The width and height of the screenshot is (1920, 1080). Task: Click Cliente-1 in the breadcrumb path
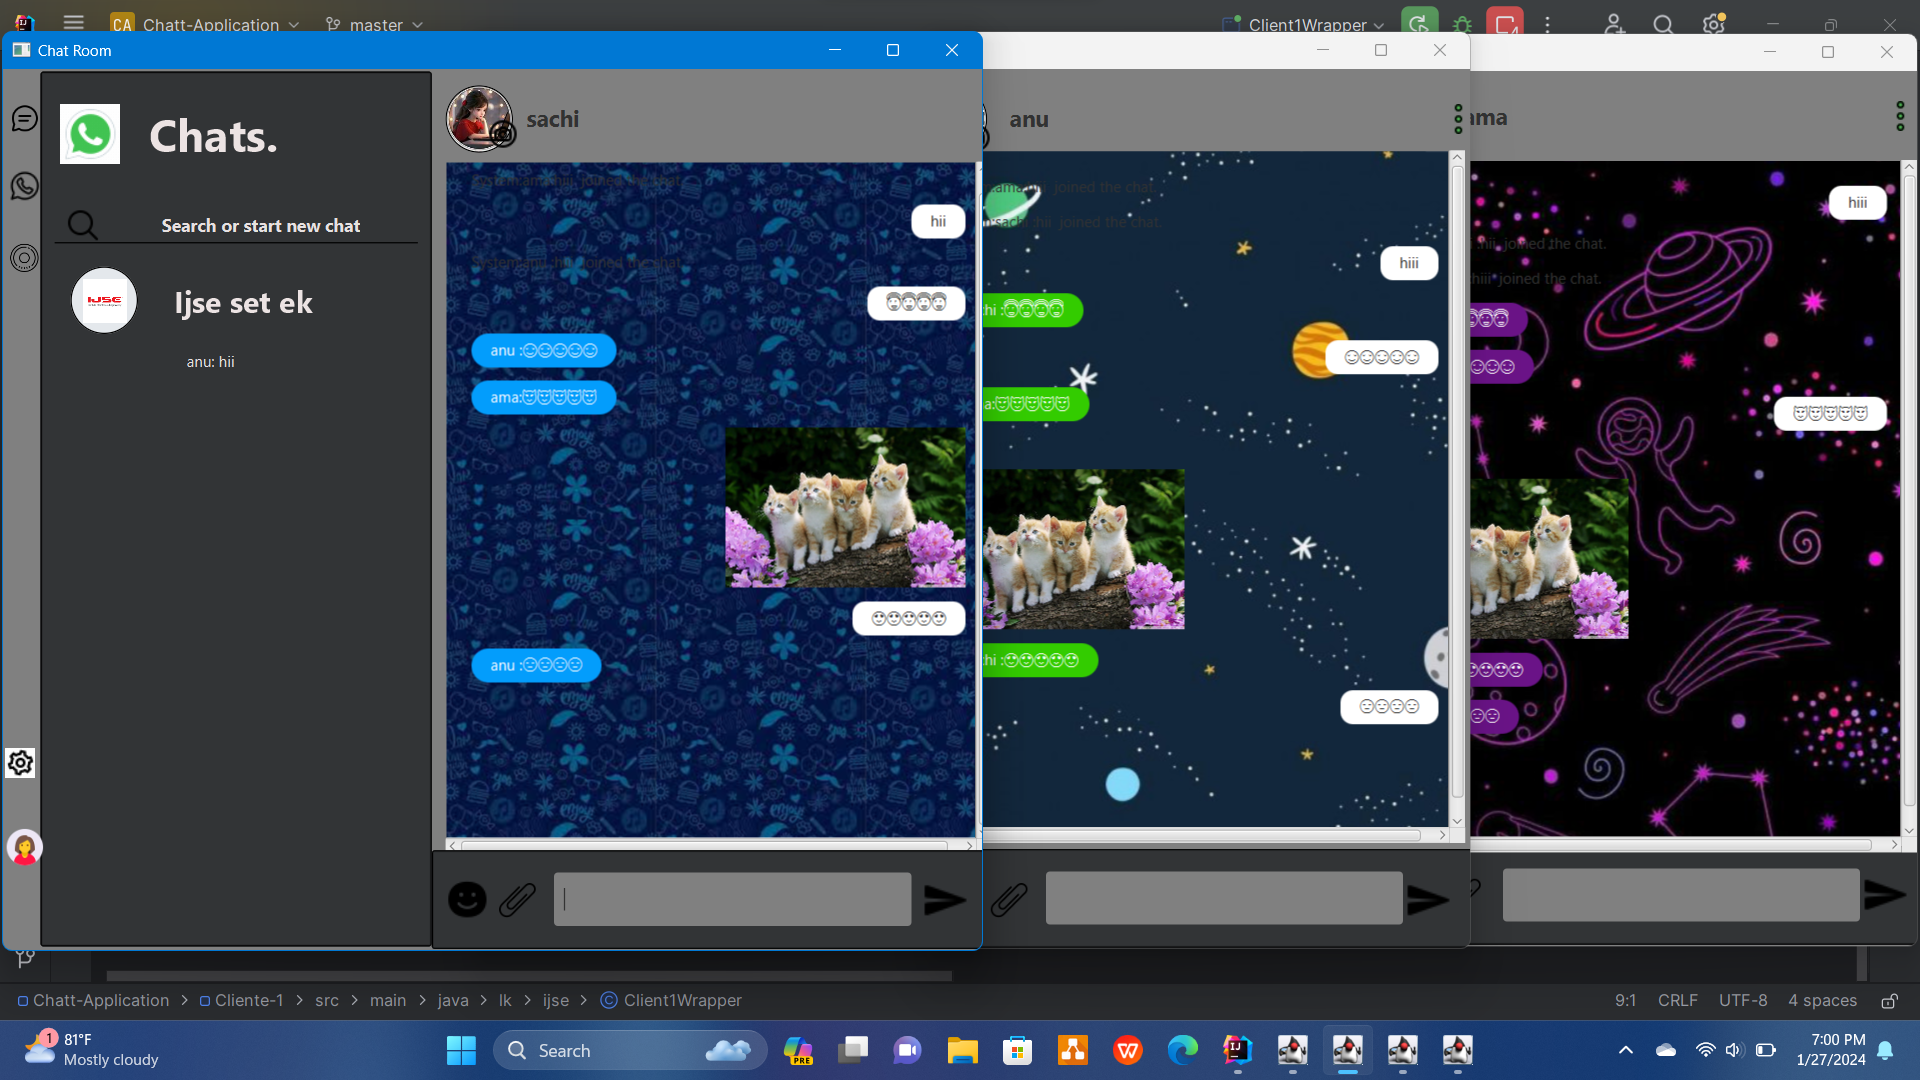click(248, 1000)
